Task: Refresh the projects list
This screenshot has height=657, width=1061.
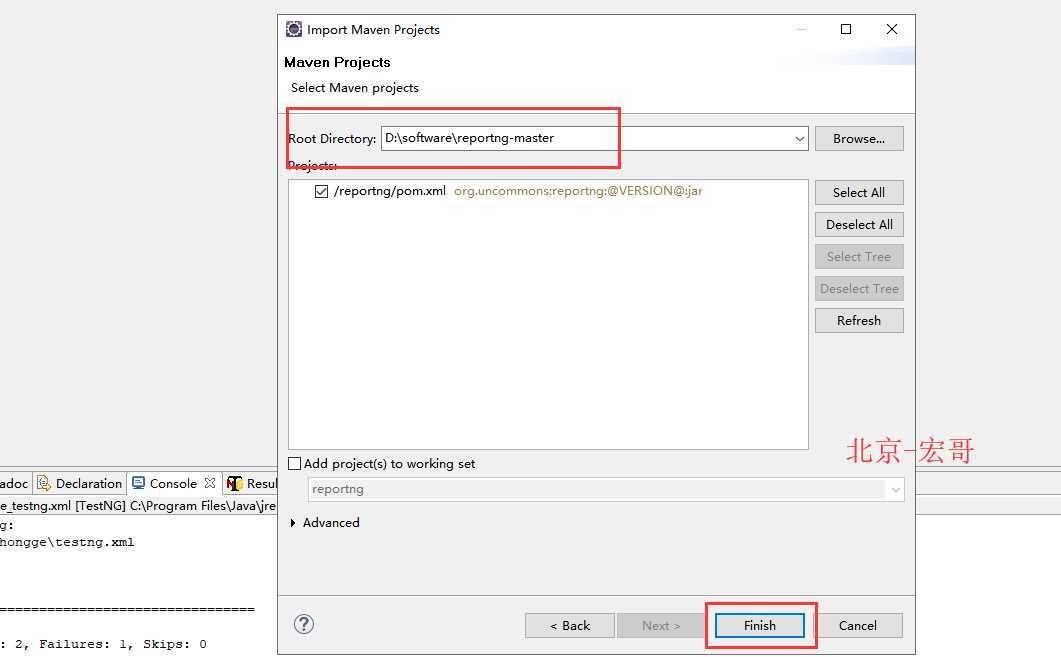Action: [859, 321]
